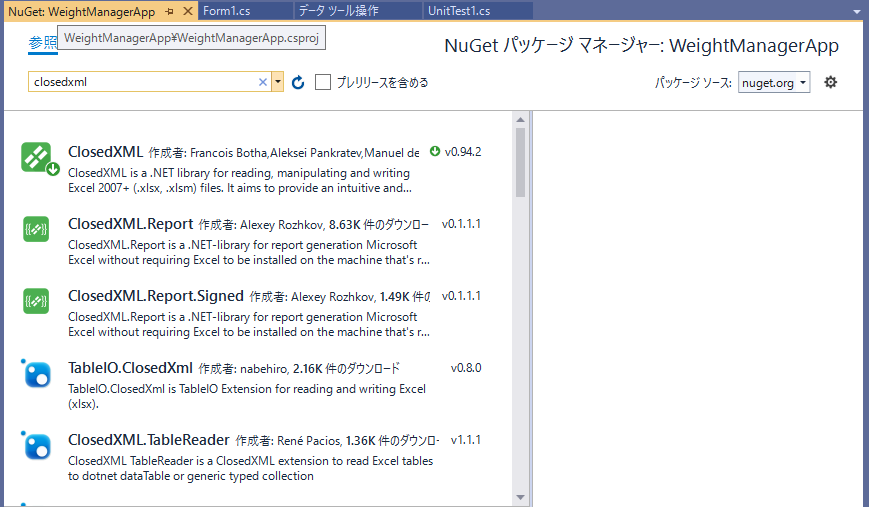Click the TableIO.ClosedXml package icon

point(37,373)
